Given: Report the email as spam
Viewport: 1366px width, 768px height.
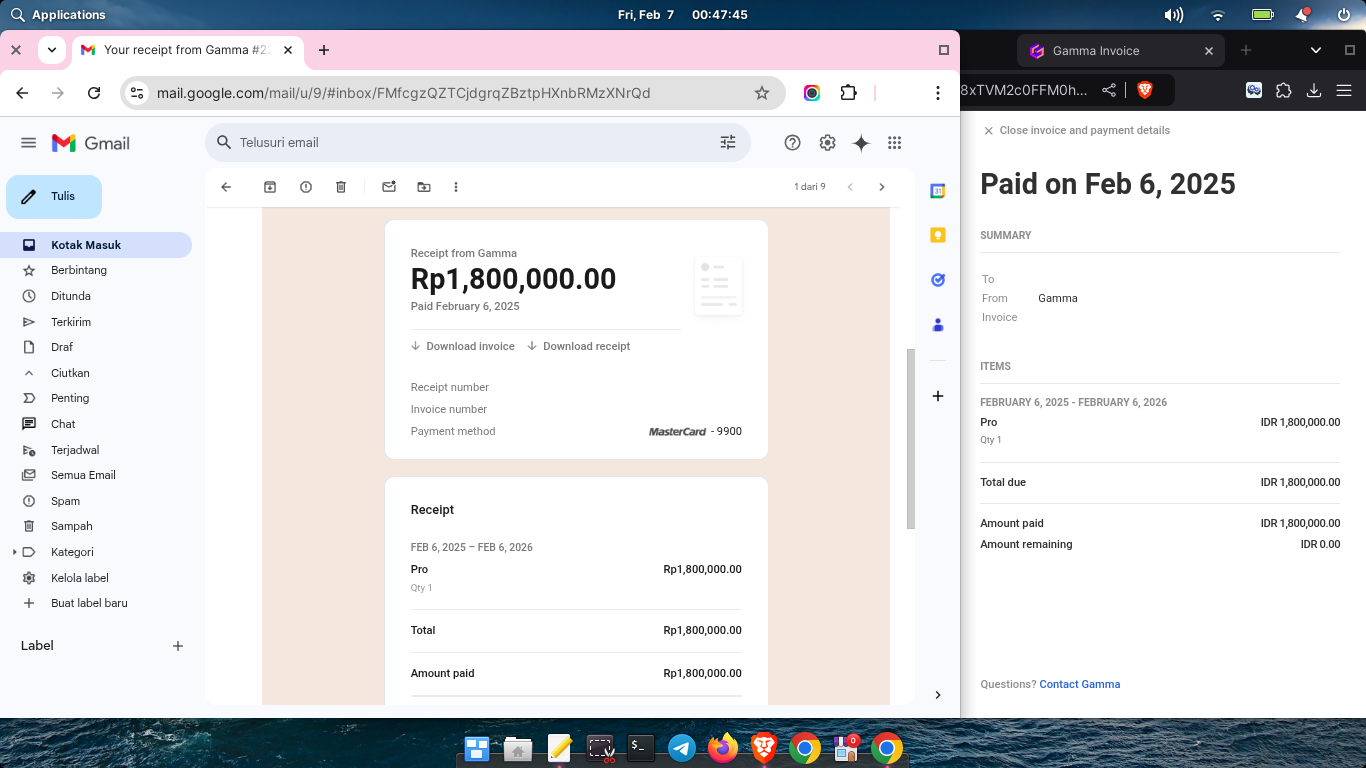Looking at the screenshot, I should 306,187.
